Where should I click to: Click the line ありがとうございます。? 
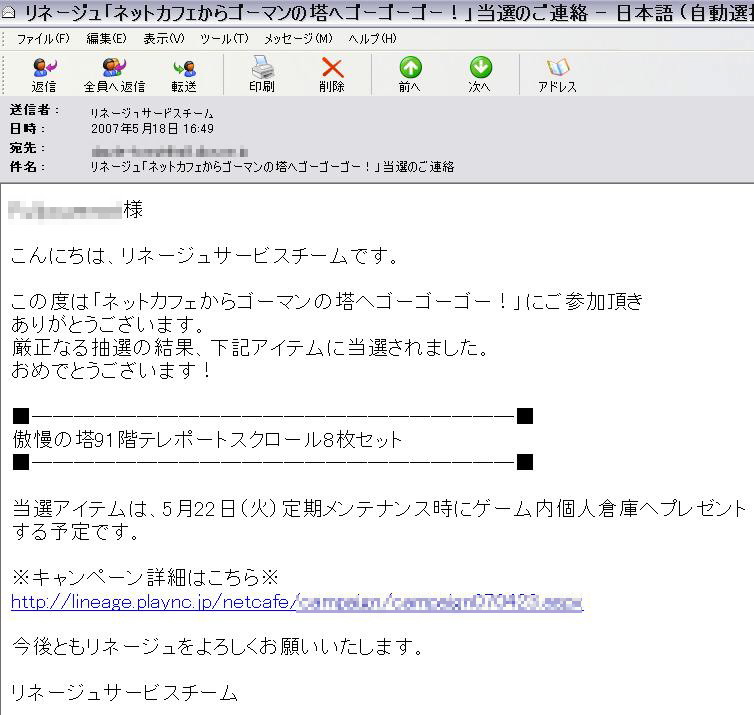click(x=108, y=325)
